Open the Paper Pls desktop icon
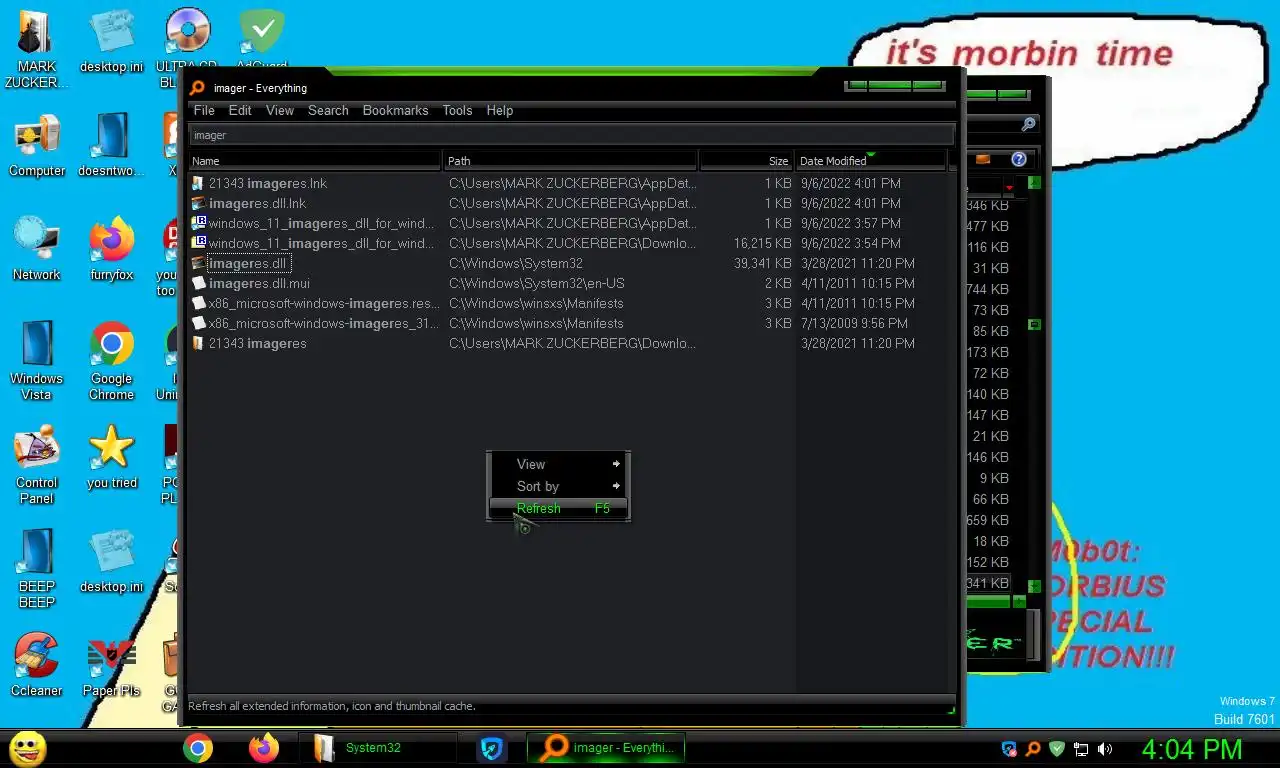 111,665
